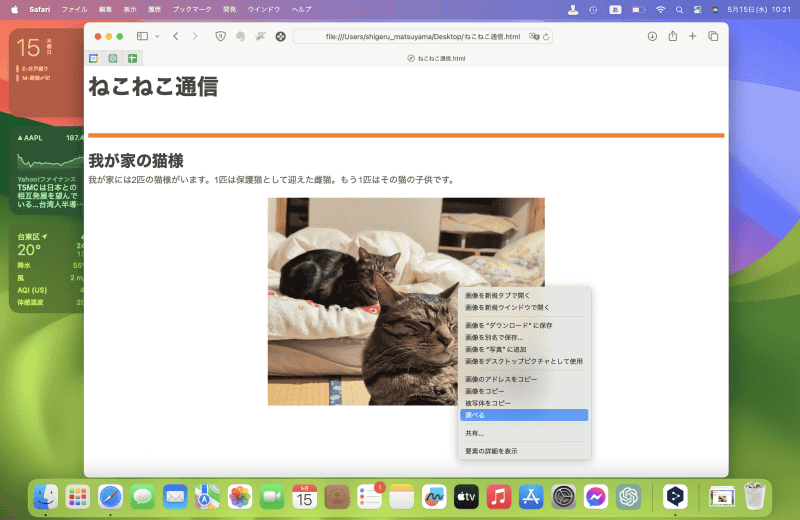Choose 共有... in context menu
Image resolution: width=800 pixels, height=520 pixels.
tap(524, 433)
